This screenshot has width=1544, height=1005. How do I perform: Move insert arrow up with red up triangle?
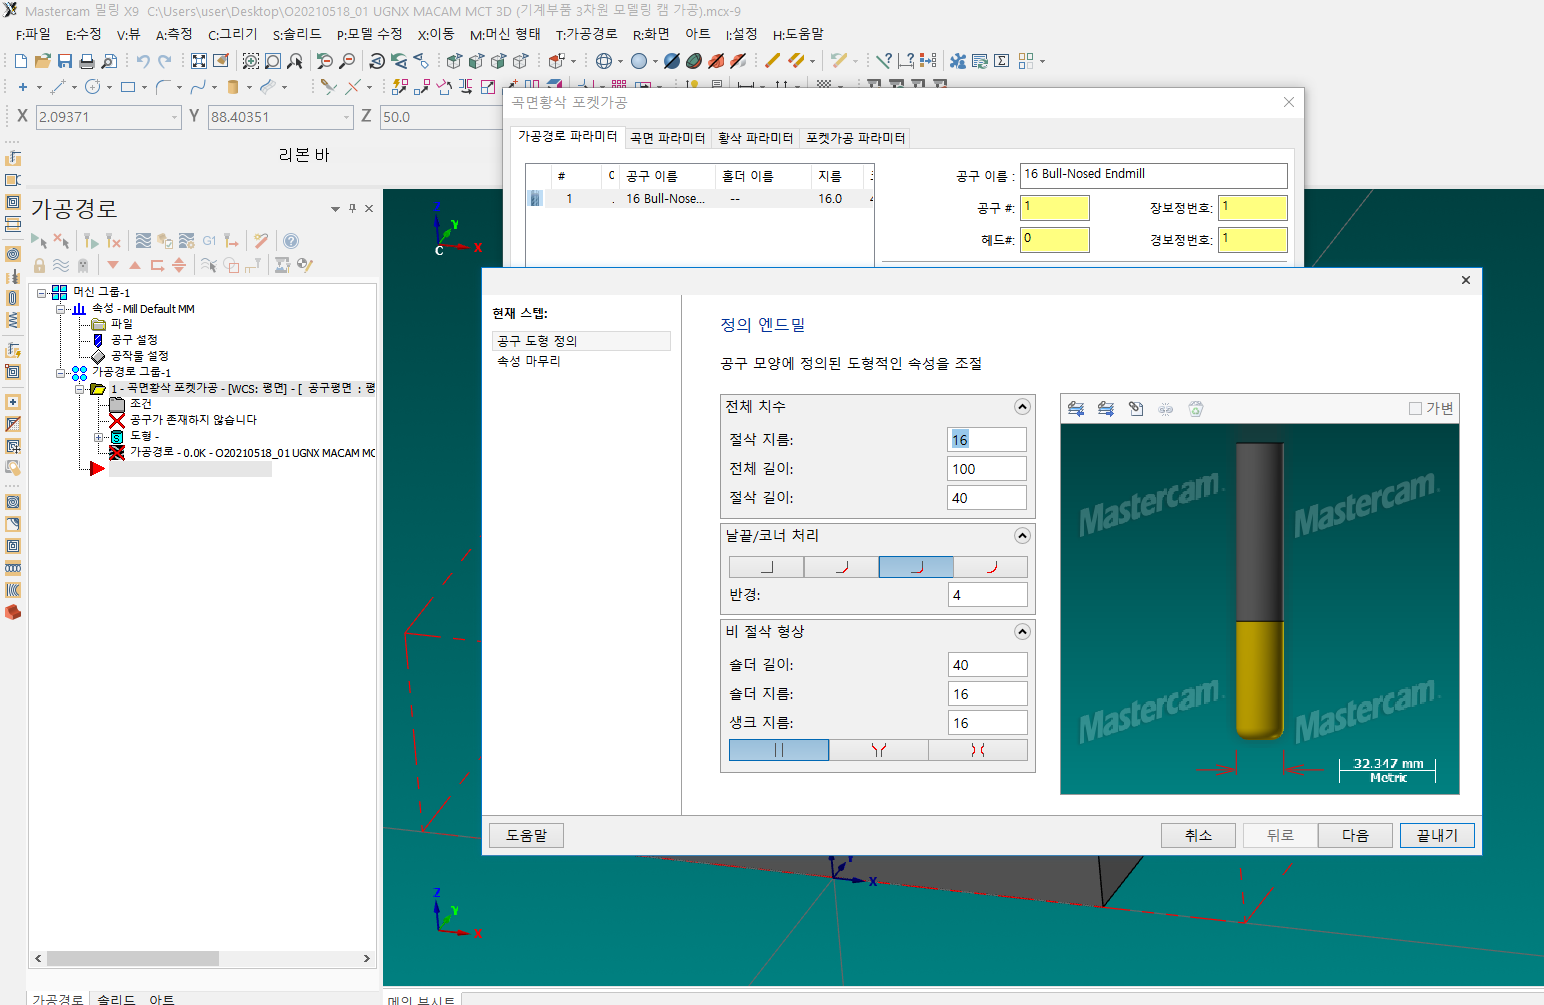135,265
